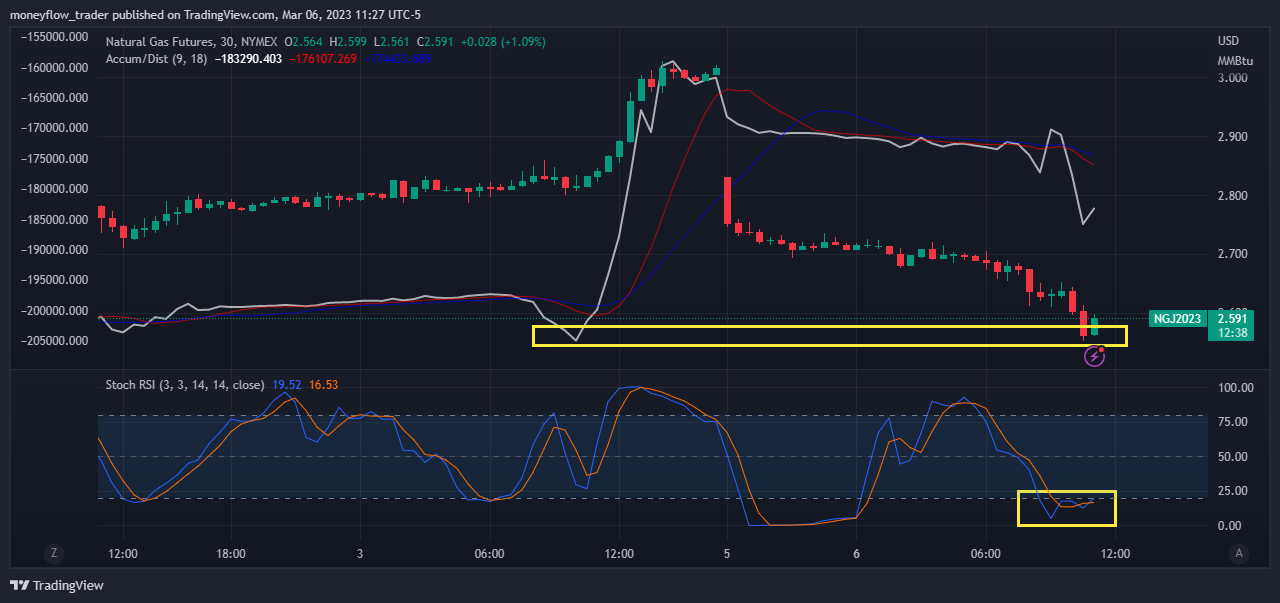The image size is (1280, 603).
Task: Click the Stoch RSI orange value 16.53
Action: coord(323,385)
